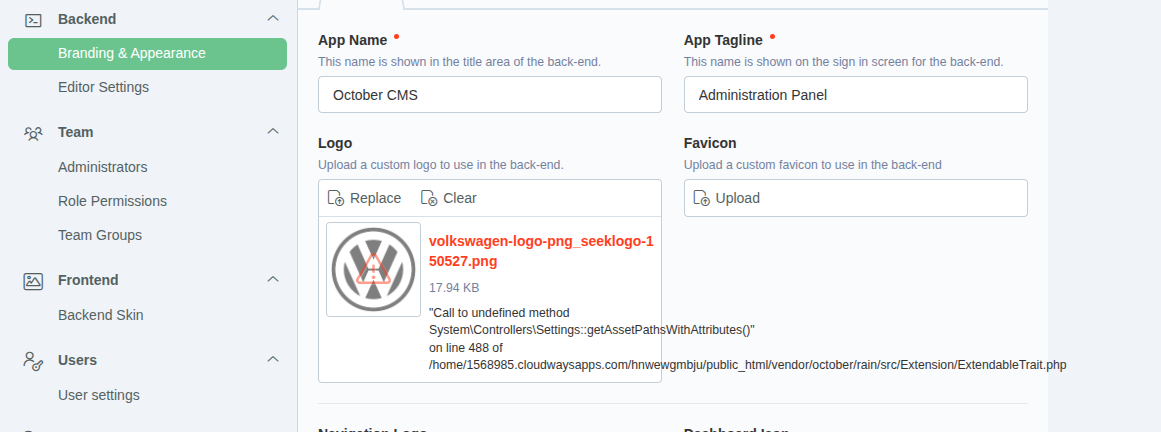This screenshot has height=432, width=1161.
Task: Click the App Tagline input field
Action: pyautogui.click(x=855, y=95)
